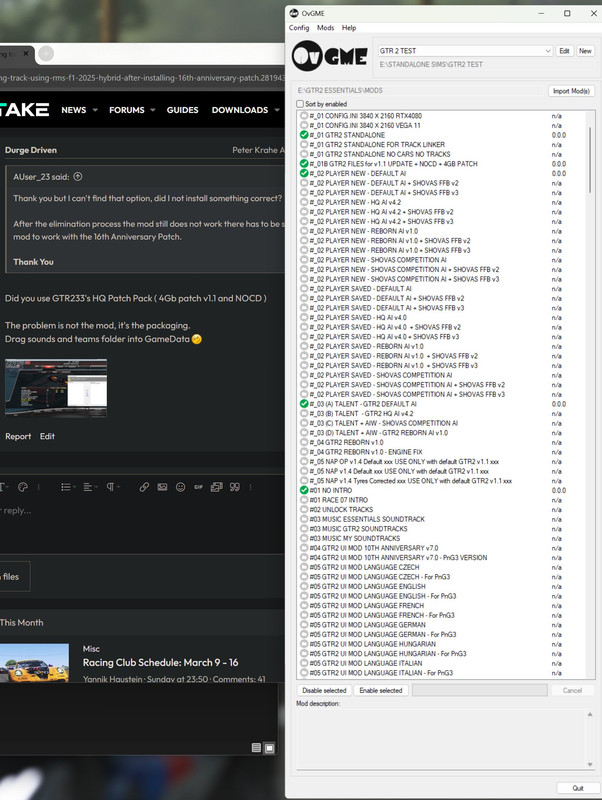Click the new tab plus button in browser

point(46,53)
